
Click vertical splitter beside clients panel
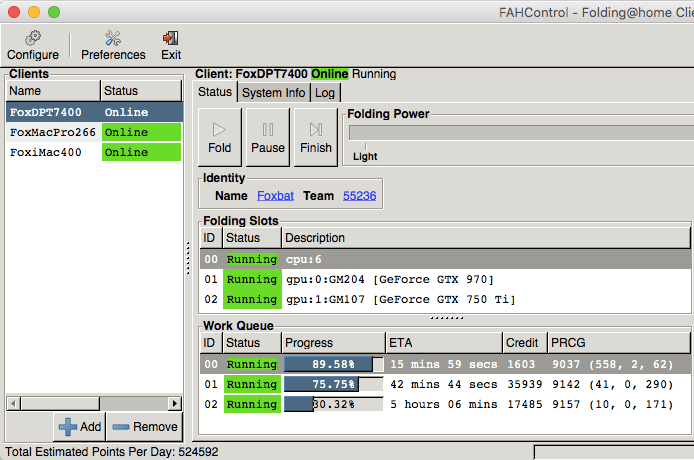[188, 258]
